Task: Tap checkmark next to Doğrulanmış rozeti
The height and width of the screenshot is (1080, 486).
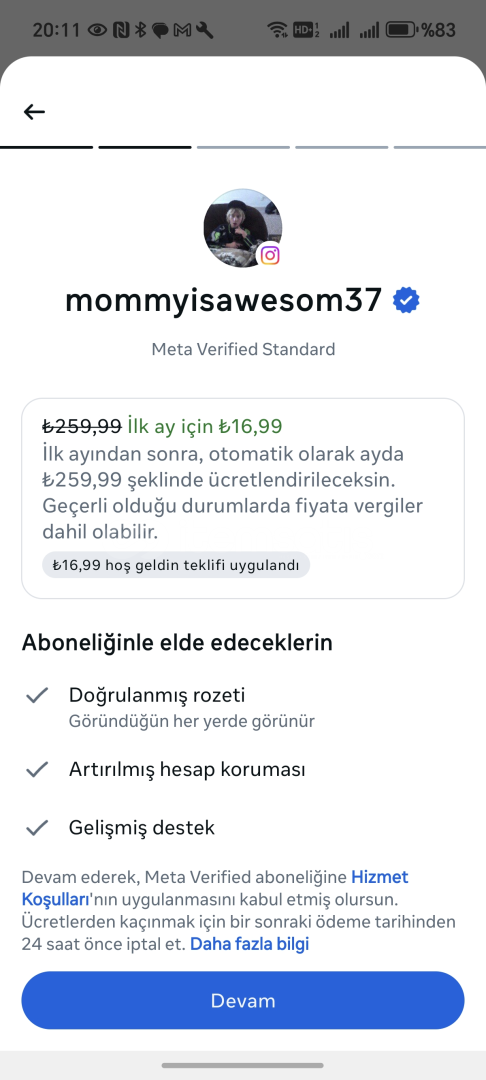Action: click(36, 695)
